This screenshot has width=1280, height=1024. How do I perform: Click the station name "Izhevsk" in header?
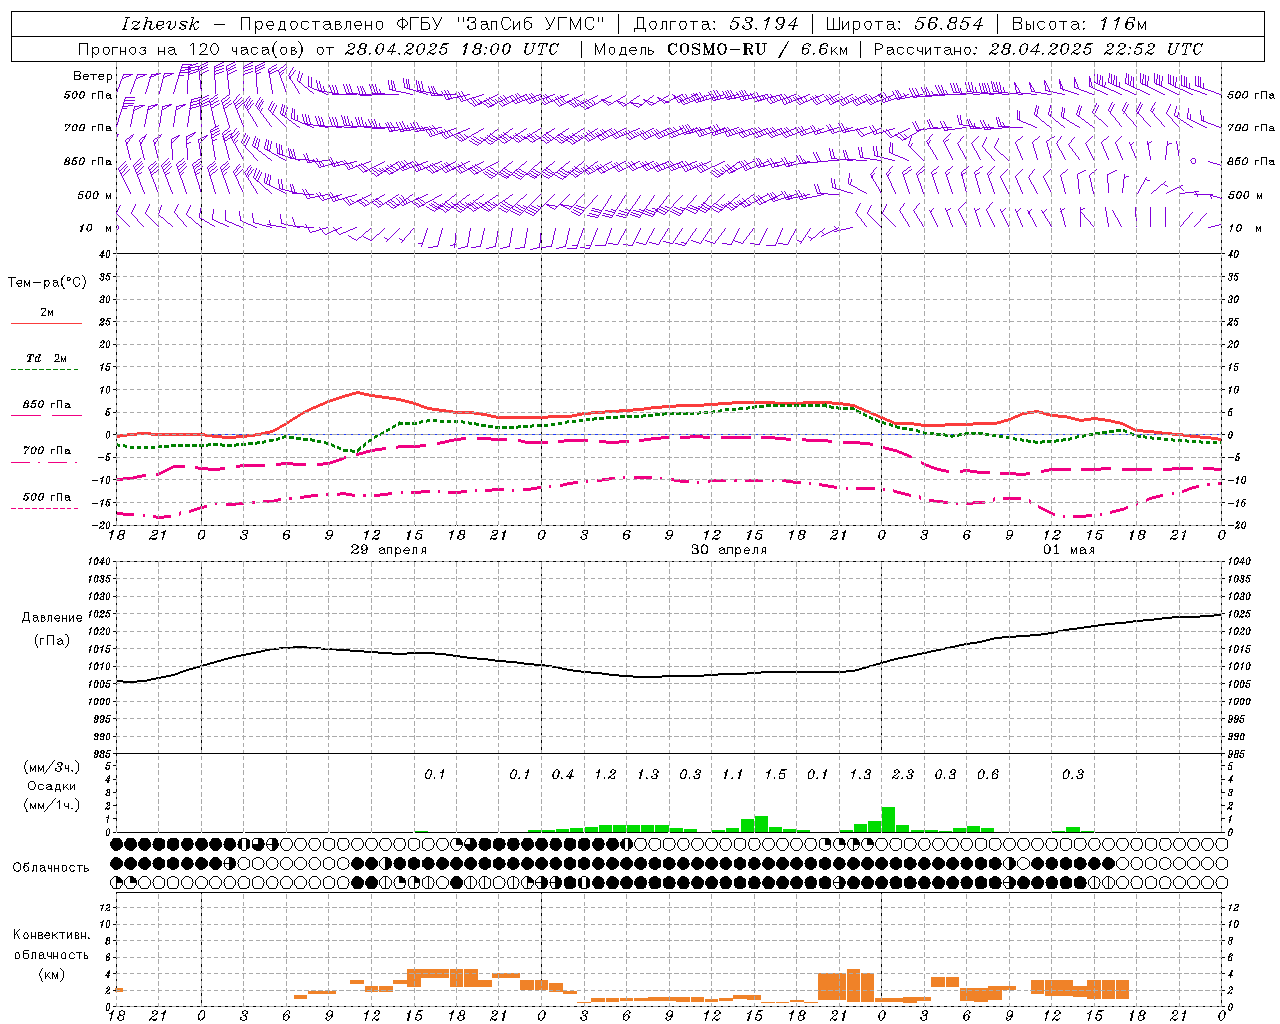click(160, 24)
